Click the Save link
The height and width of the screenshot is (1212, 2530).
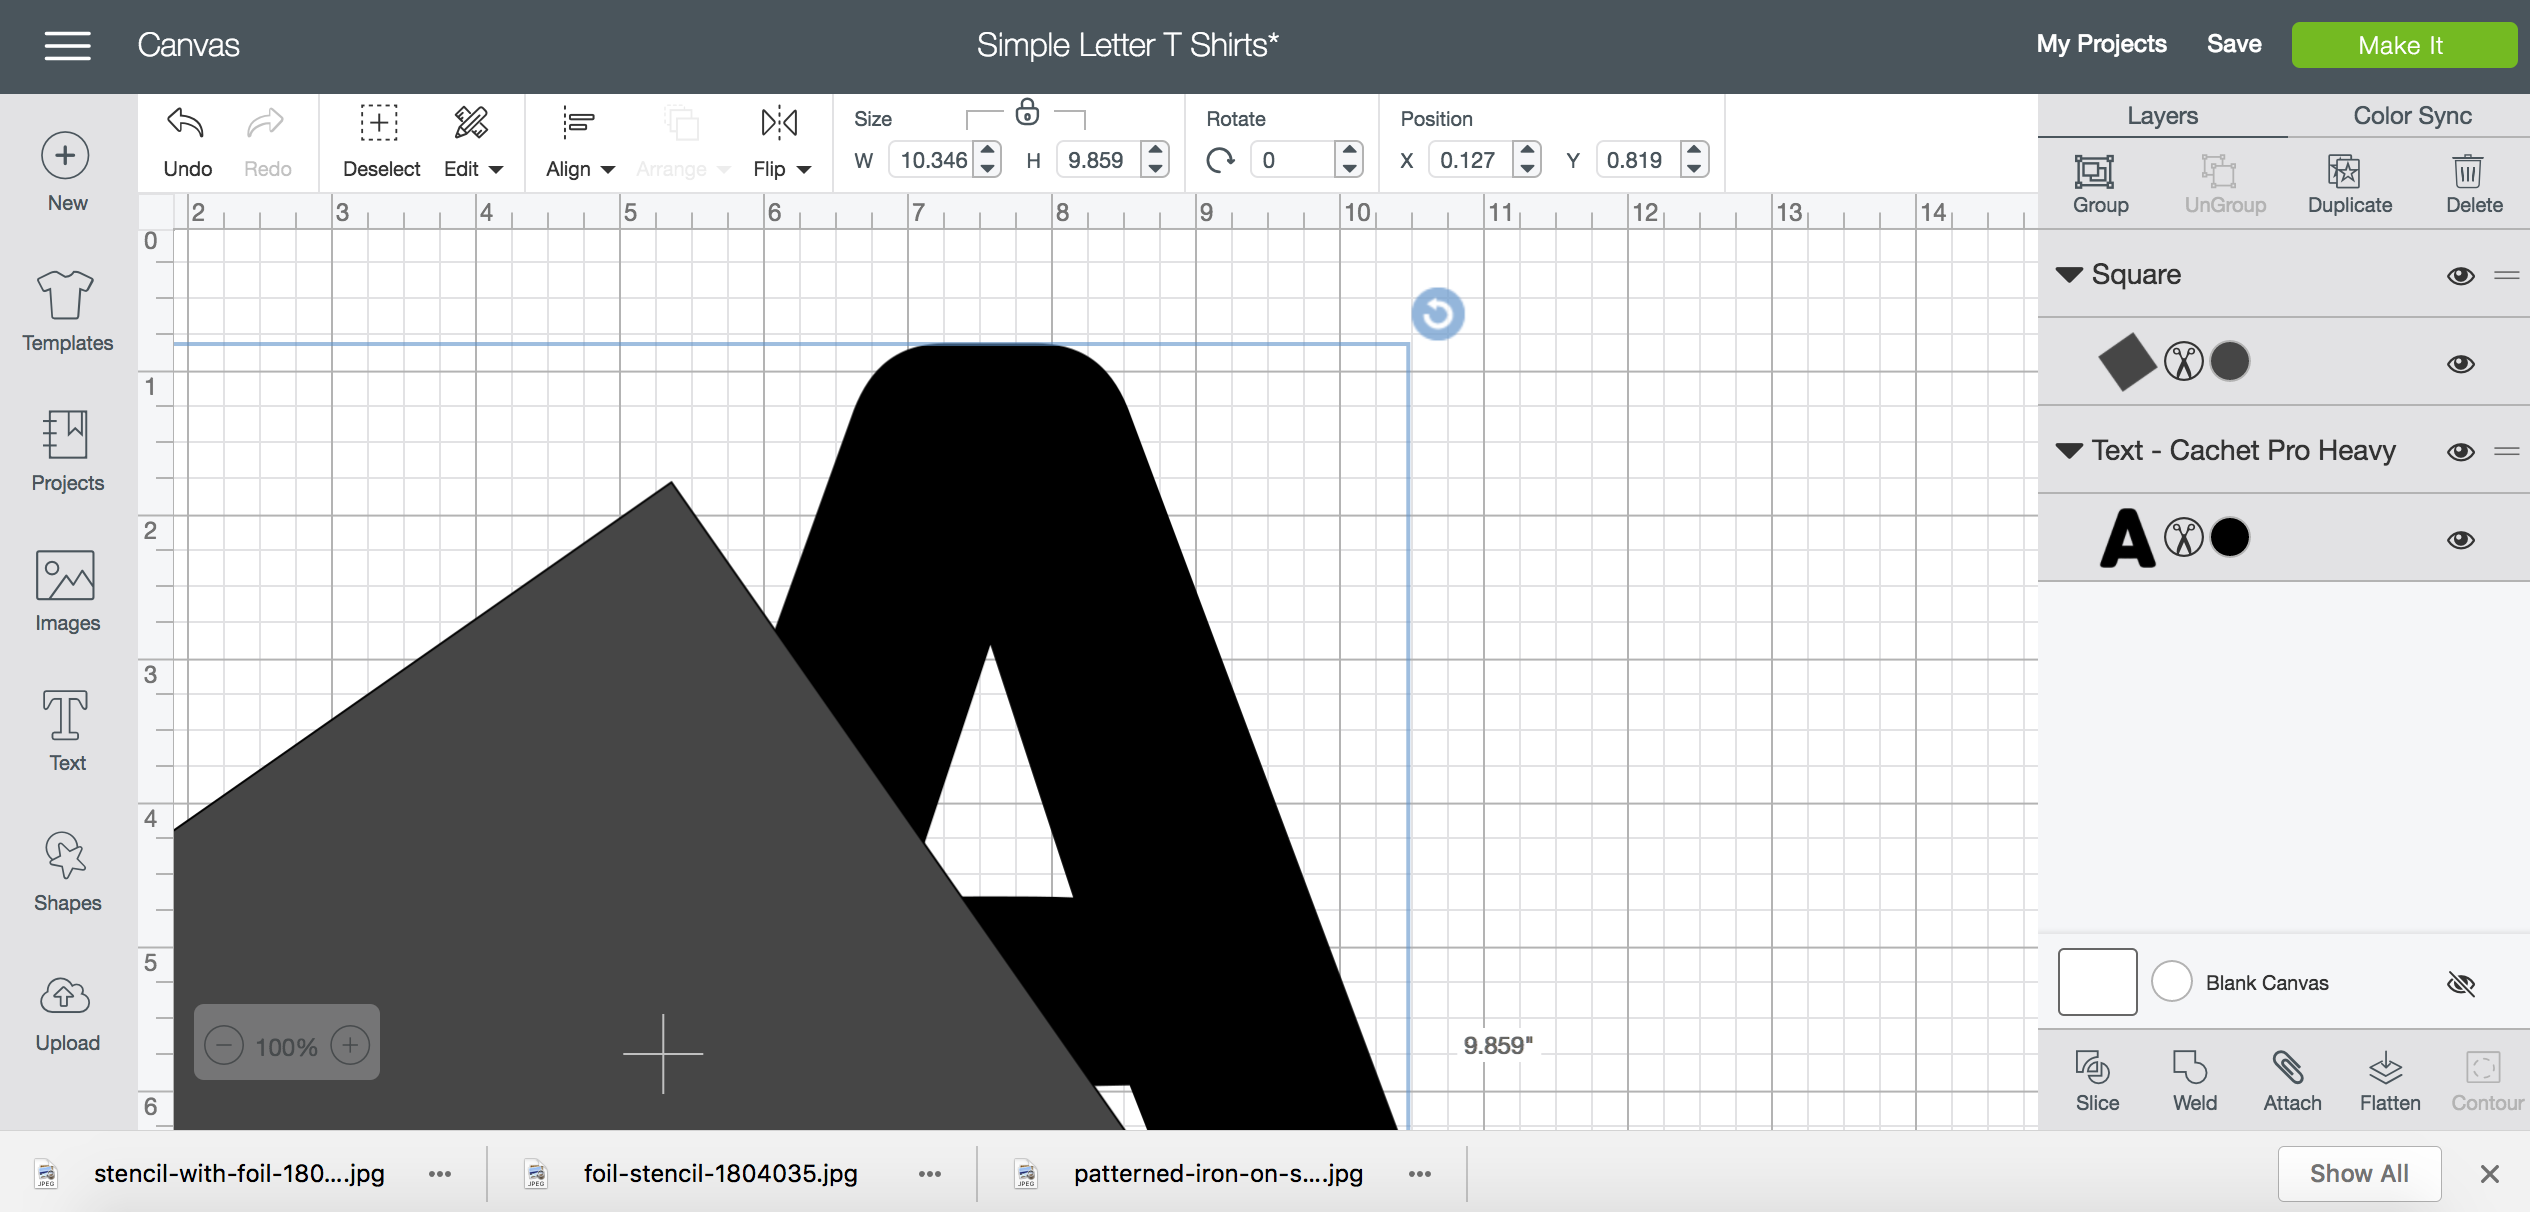[2233, 44]
